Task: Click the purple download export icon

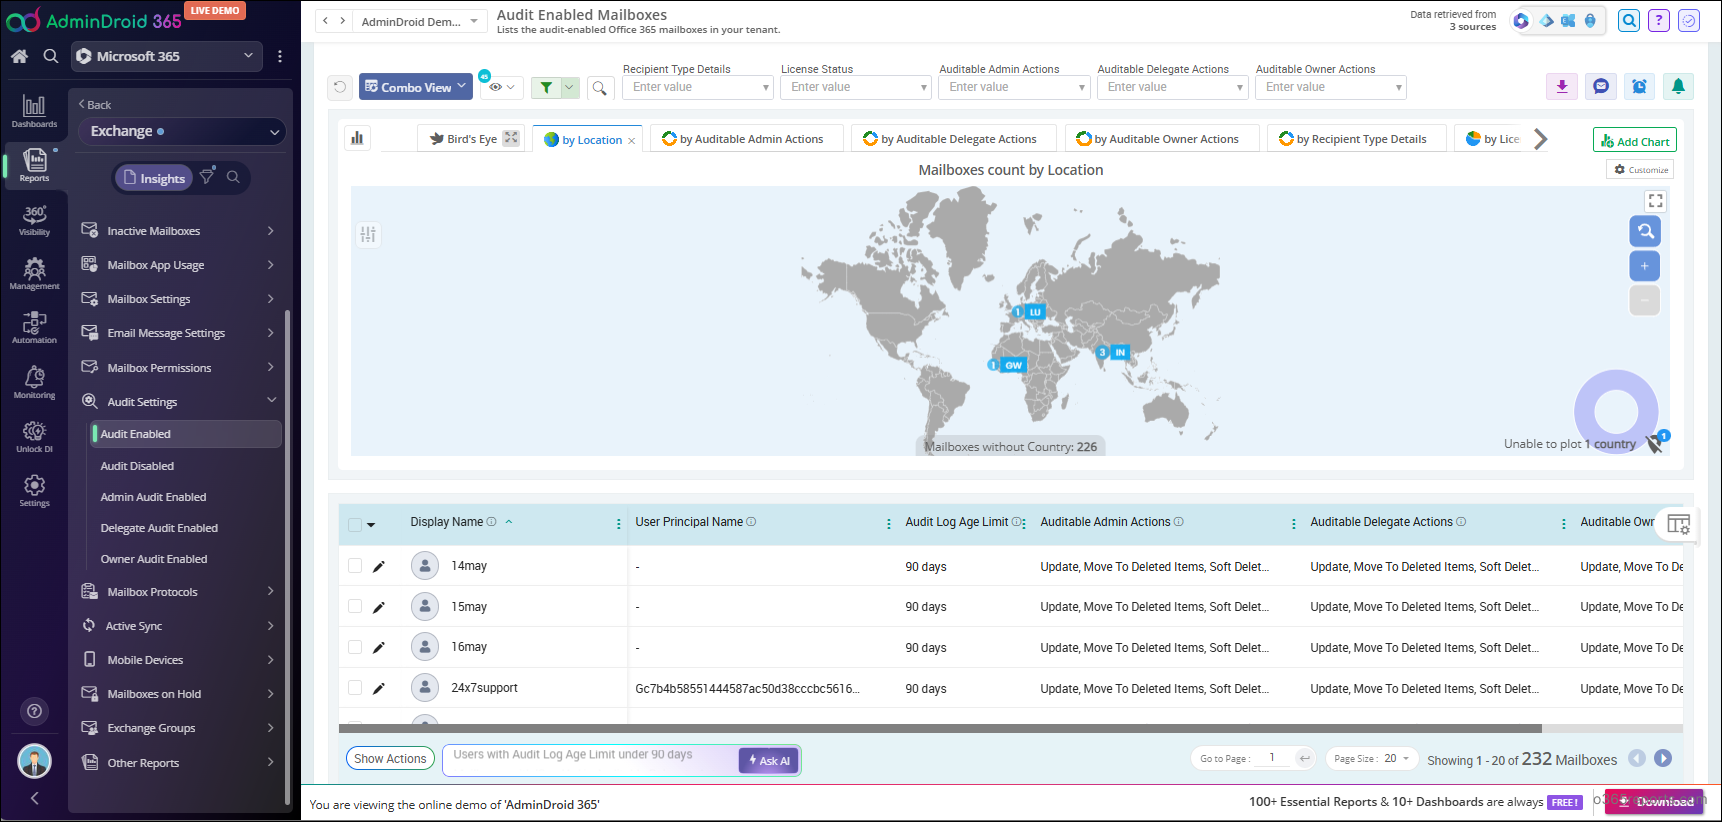Action: click(x=1562, y=87)
